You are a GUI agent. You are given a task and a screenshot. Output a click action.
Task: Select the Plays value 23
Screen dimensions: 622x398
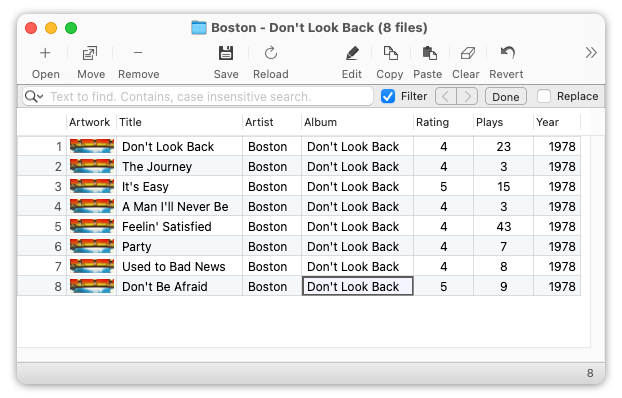click(503, 146)
